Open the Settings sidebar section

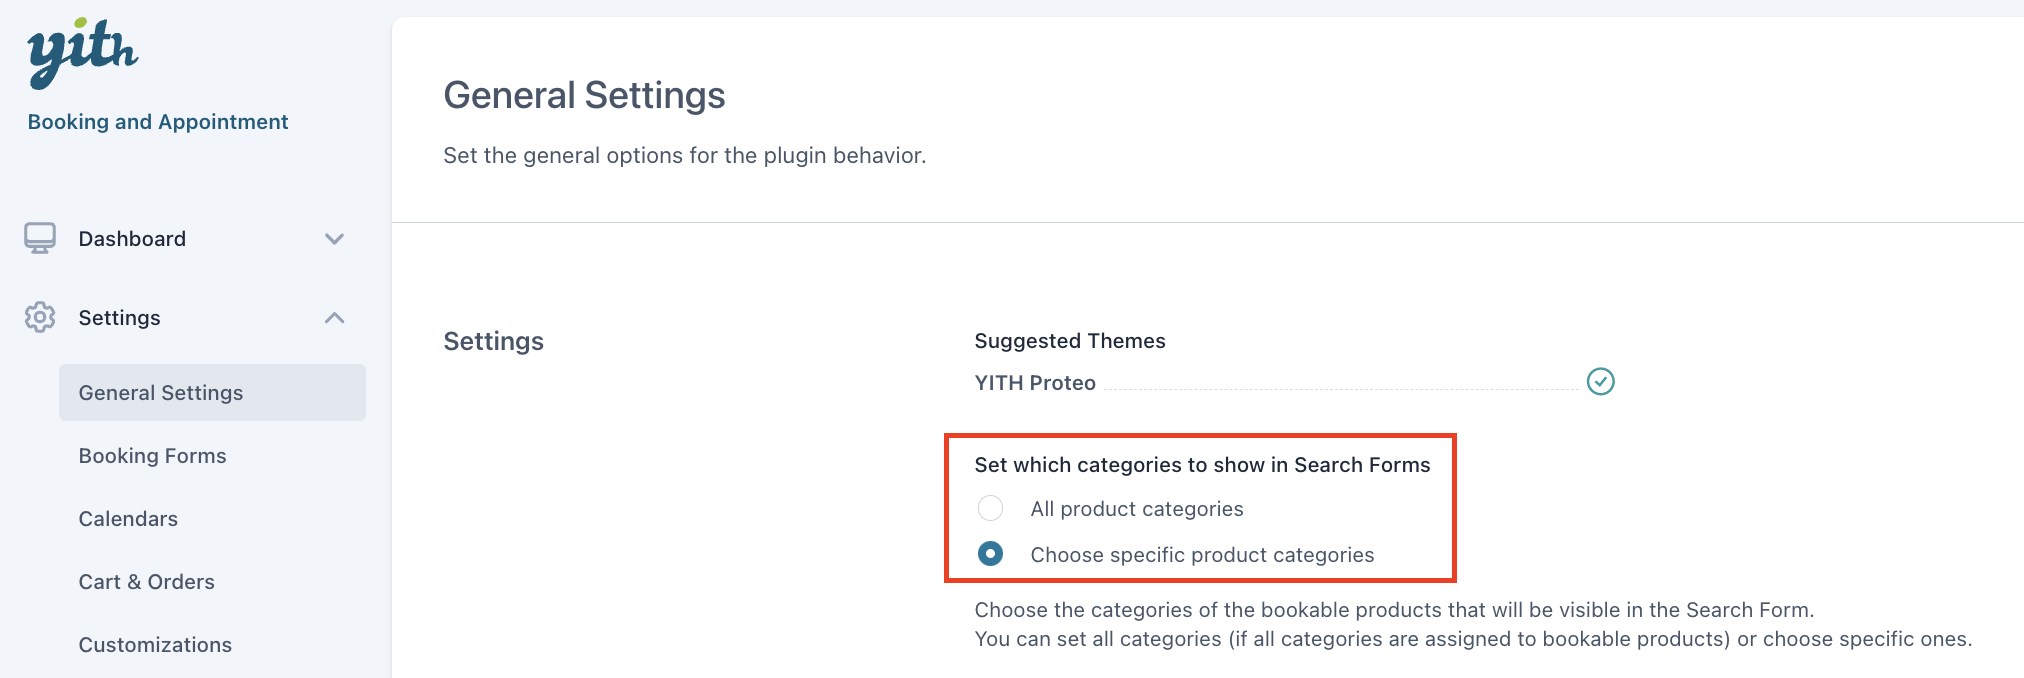click(x=119, y=318)
